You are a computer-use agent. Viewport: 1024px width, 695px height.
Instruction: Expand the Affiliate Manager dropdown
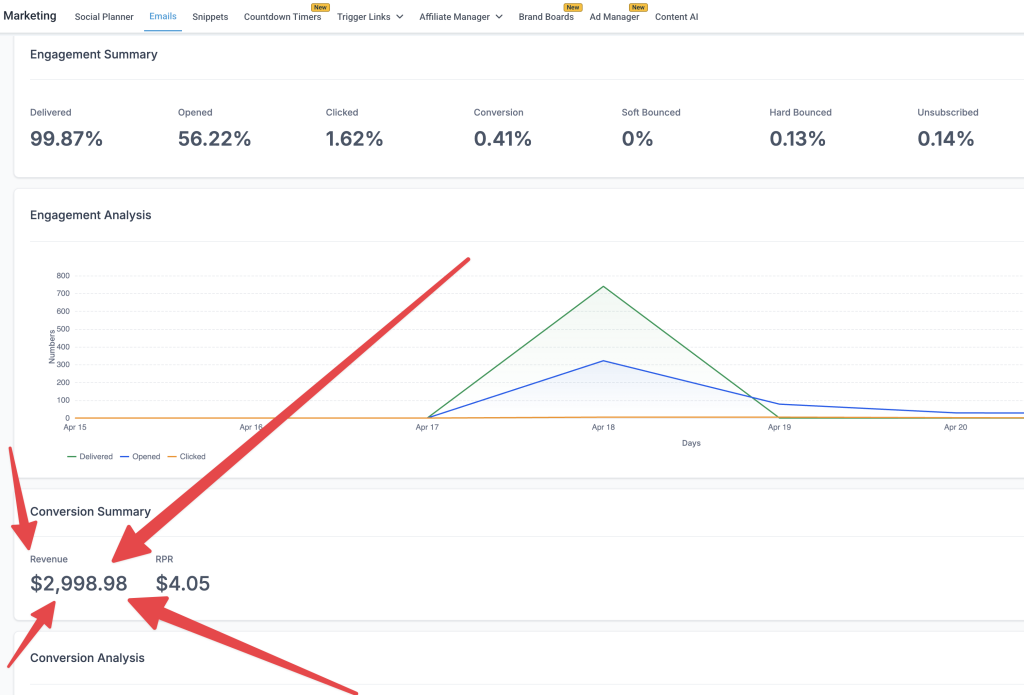(461, 17)
